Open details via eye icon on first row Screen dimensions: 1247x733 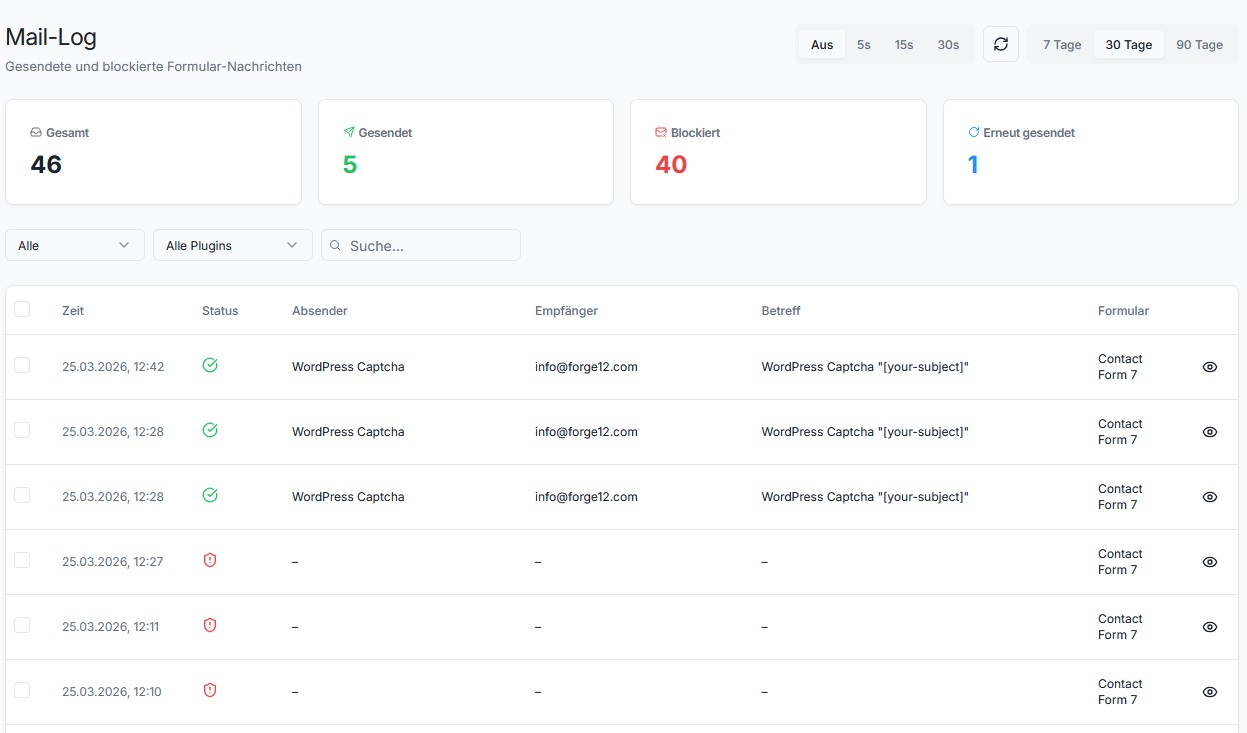(x=1209, y=367)
